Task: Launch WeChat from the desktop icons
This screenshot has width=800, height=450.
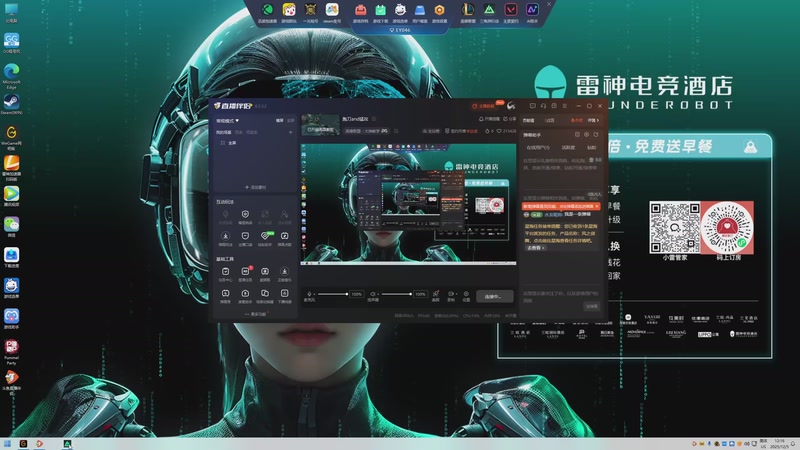Action: (11, 224)
